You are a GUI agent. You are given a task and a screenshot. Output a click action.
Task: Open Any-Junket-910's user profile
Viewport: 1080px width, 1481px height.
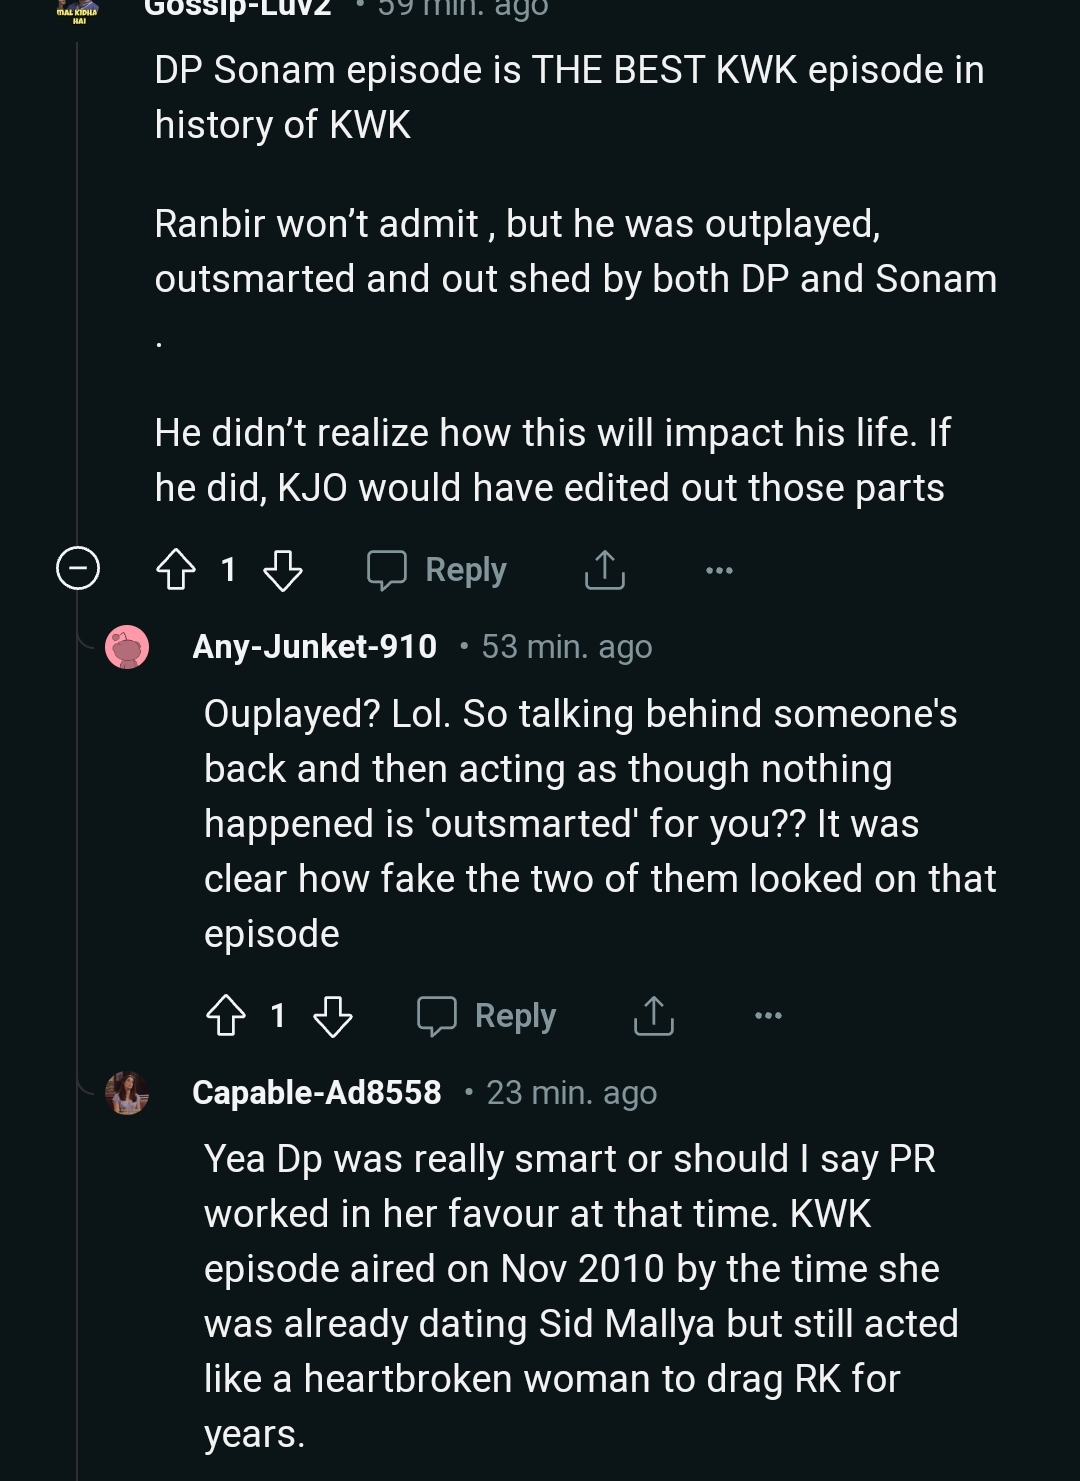pyautogui.click(x=314, y=647)
